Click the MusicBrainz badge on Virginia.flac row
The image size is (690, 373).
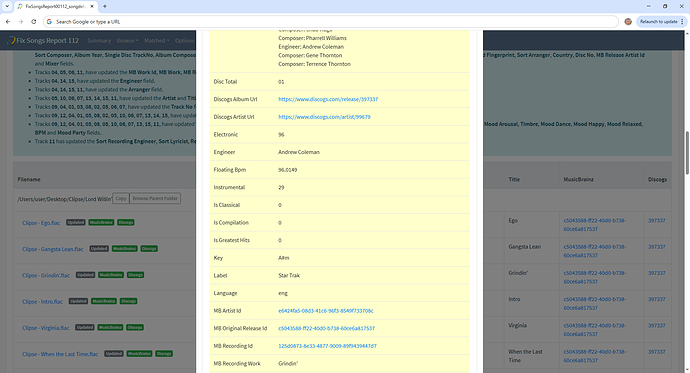pyautogui.click(x=110, y=327)
